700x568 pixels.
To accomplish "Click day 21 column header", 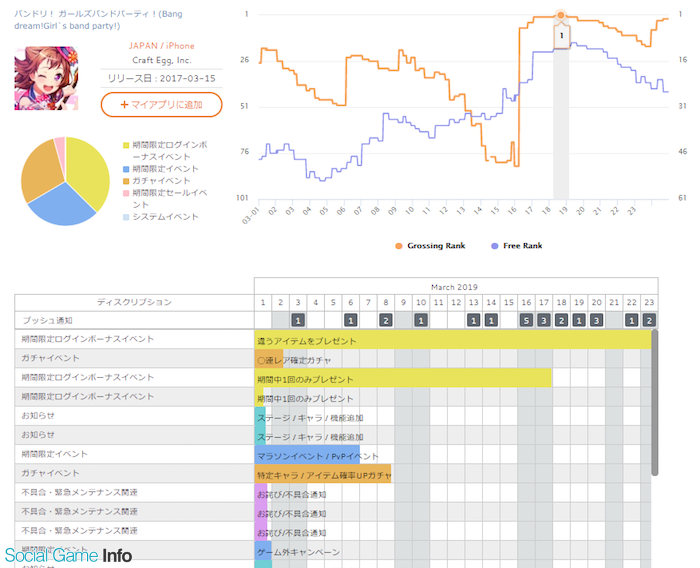I will 614,302.
